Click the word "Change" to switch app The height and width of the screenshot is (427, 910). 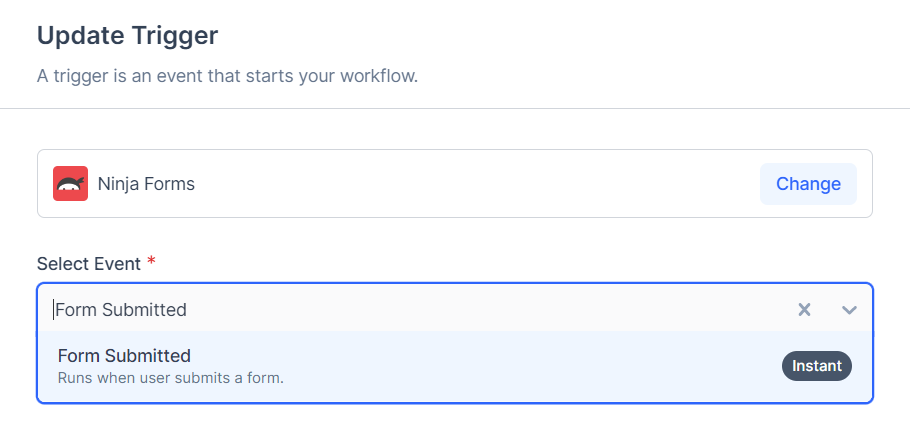(808, 184)
